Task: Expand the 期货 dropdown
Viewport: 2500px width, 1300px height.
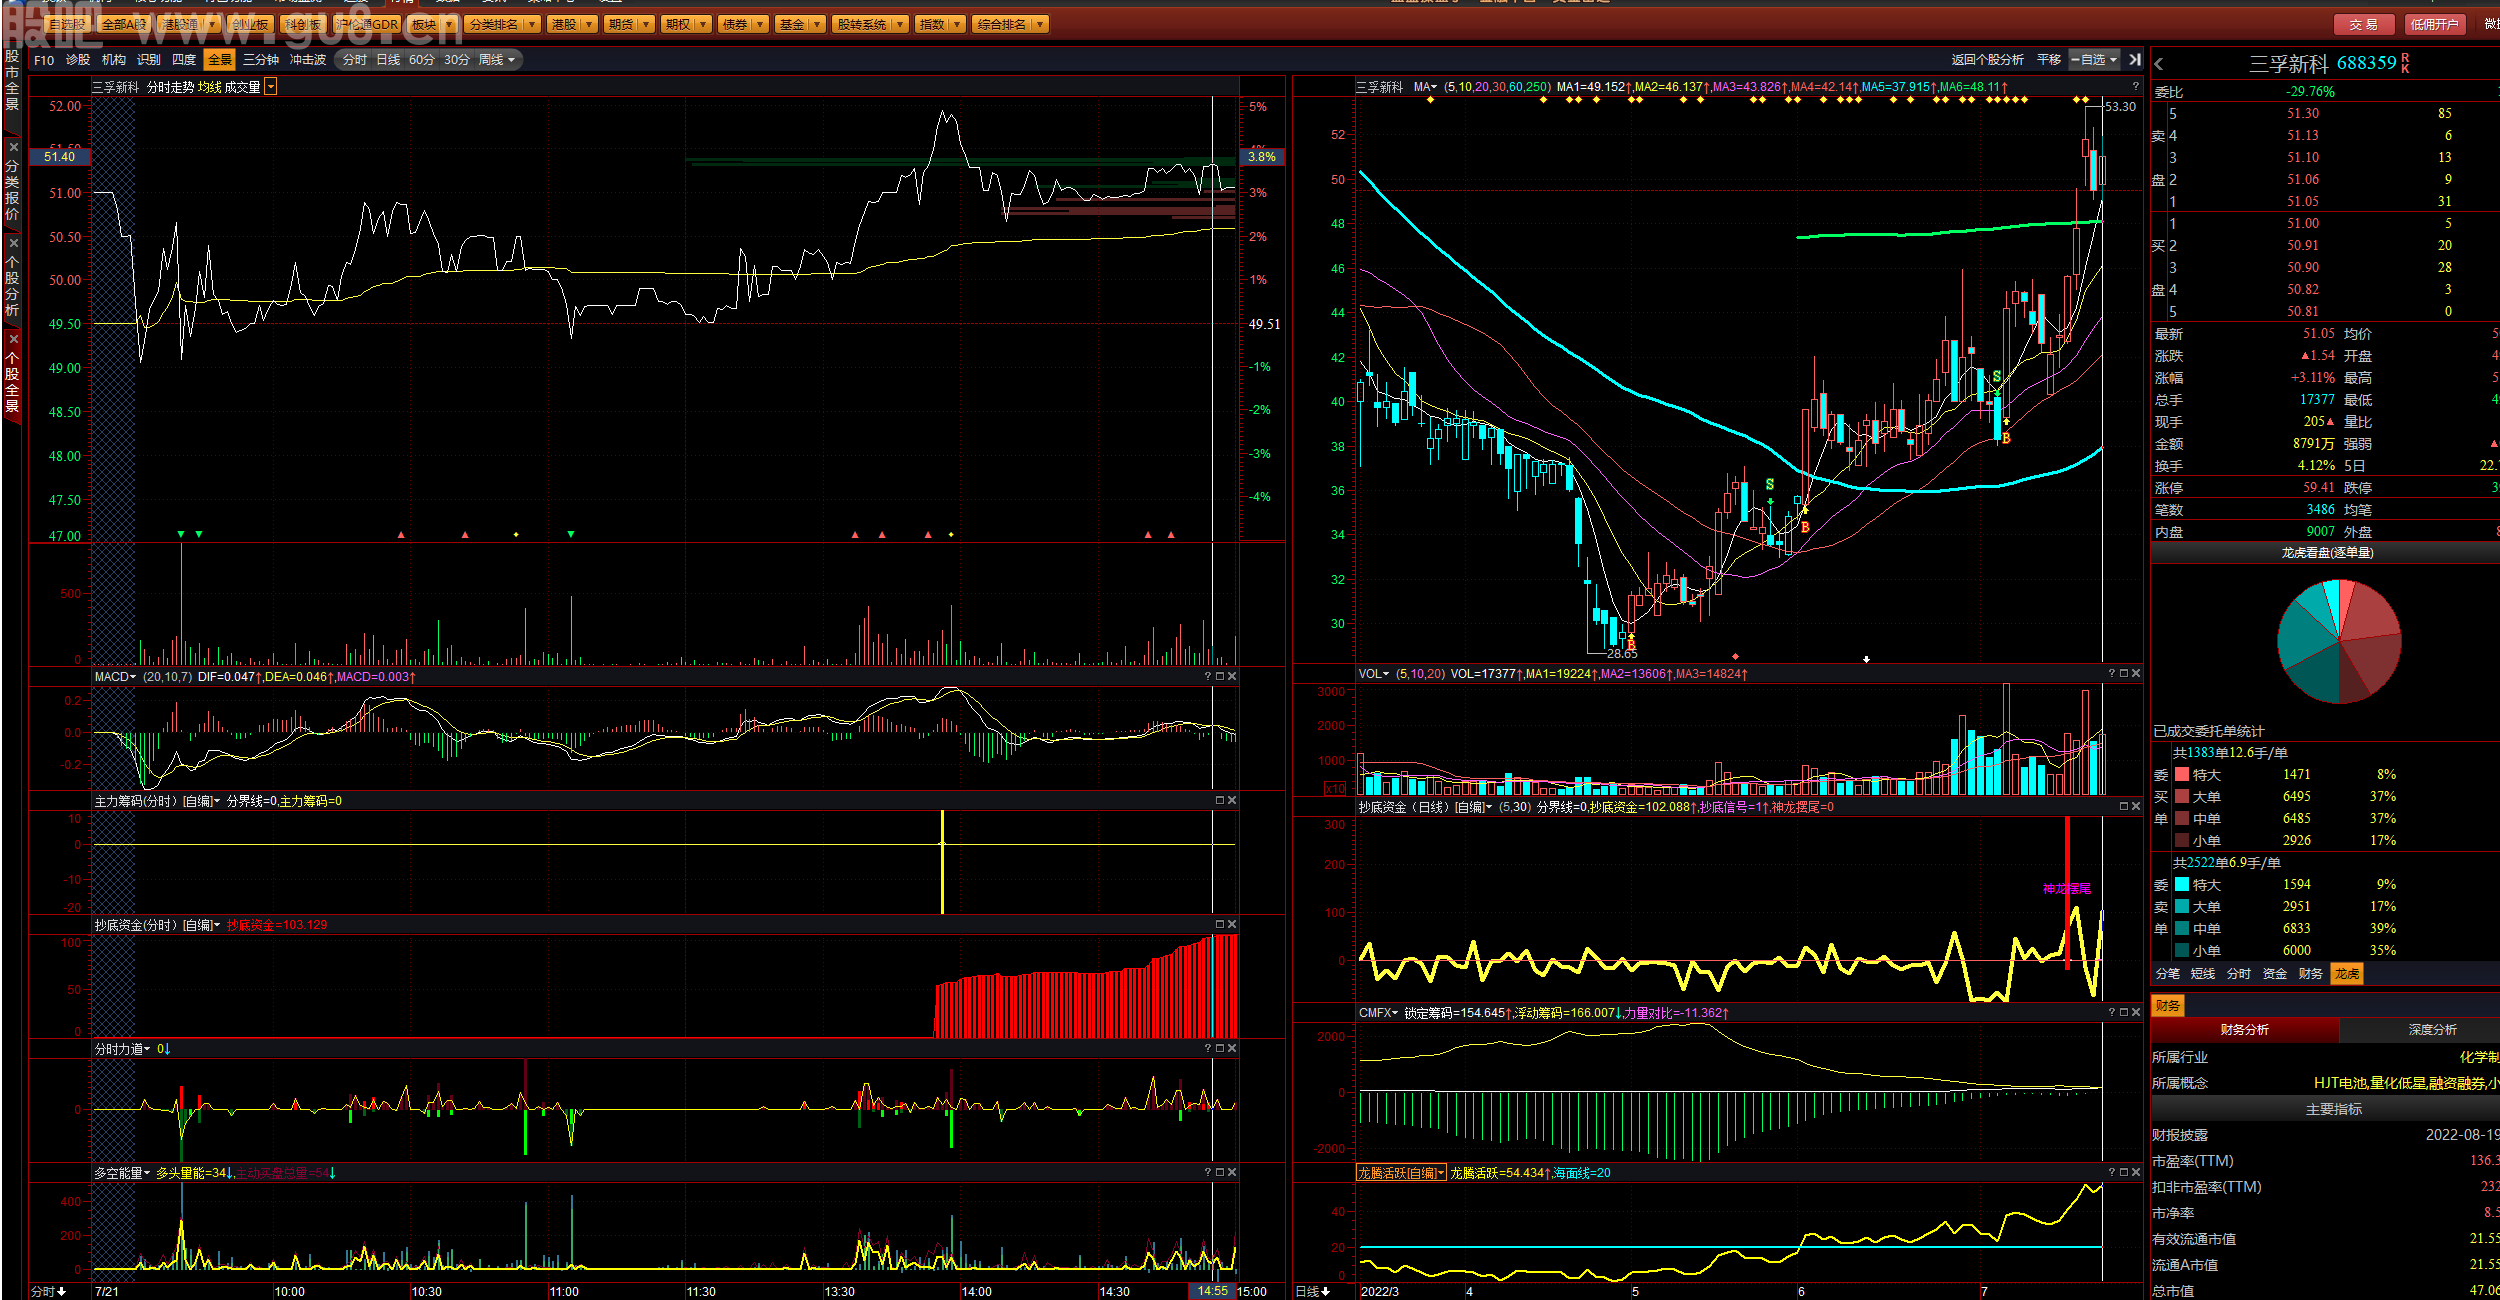Action: coord(646,24)
